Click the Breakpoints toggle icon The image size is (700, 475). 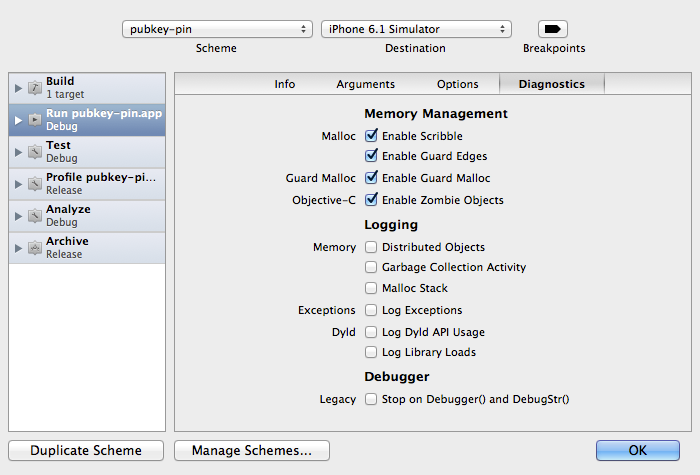tap(552, 29)
